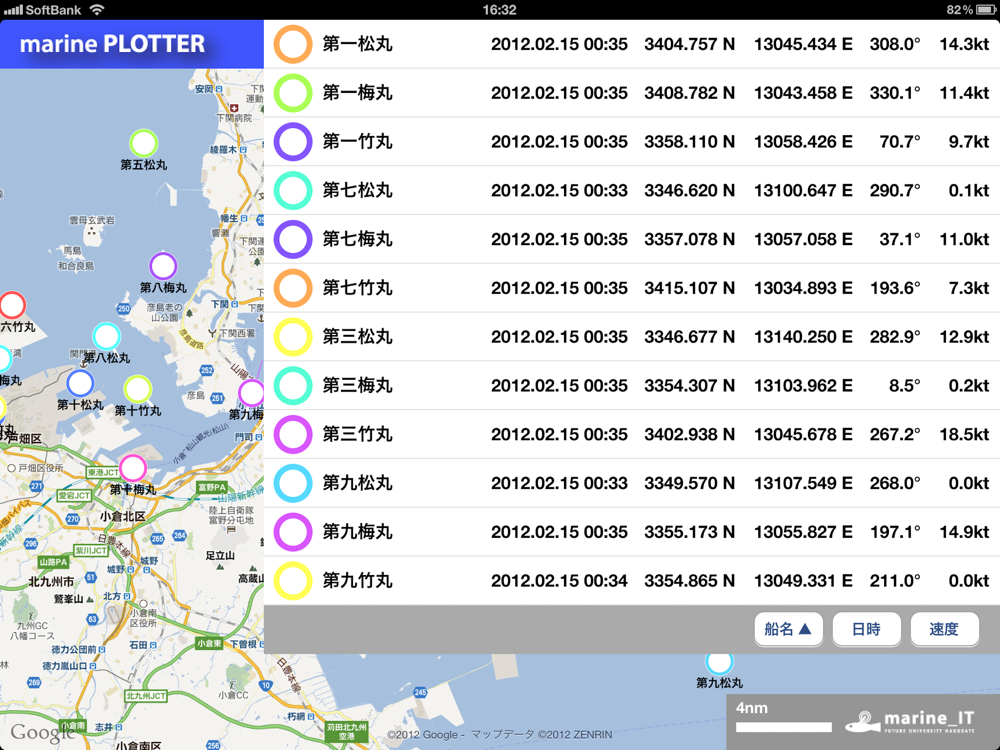Tap the marine PLOTTER title banner
The image size is (1000, 750).
coord(131,44)
